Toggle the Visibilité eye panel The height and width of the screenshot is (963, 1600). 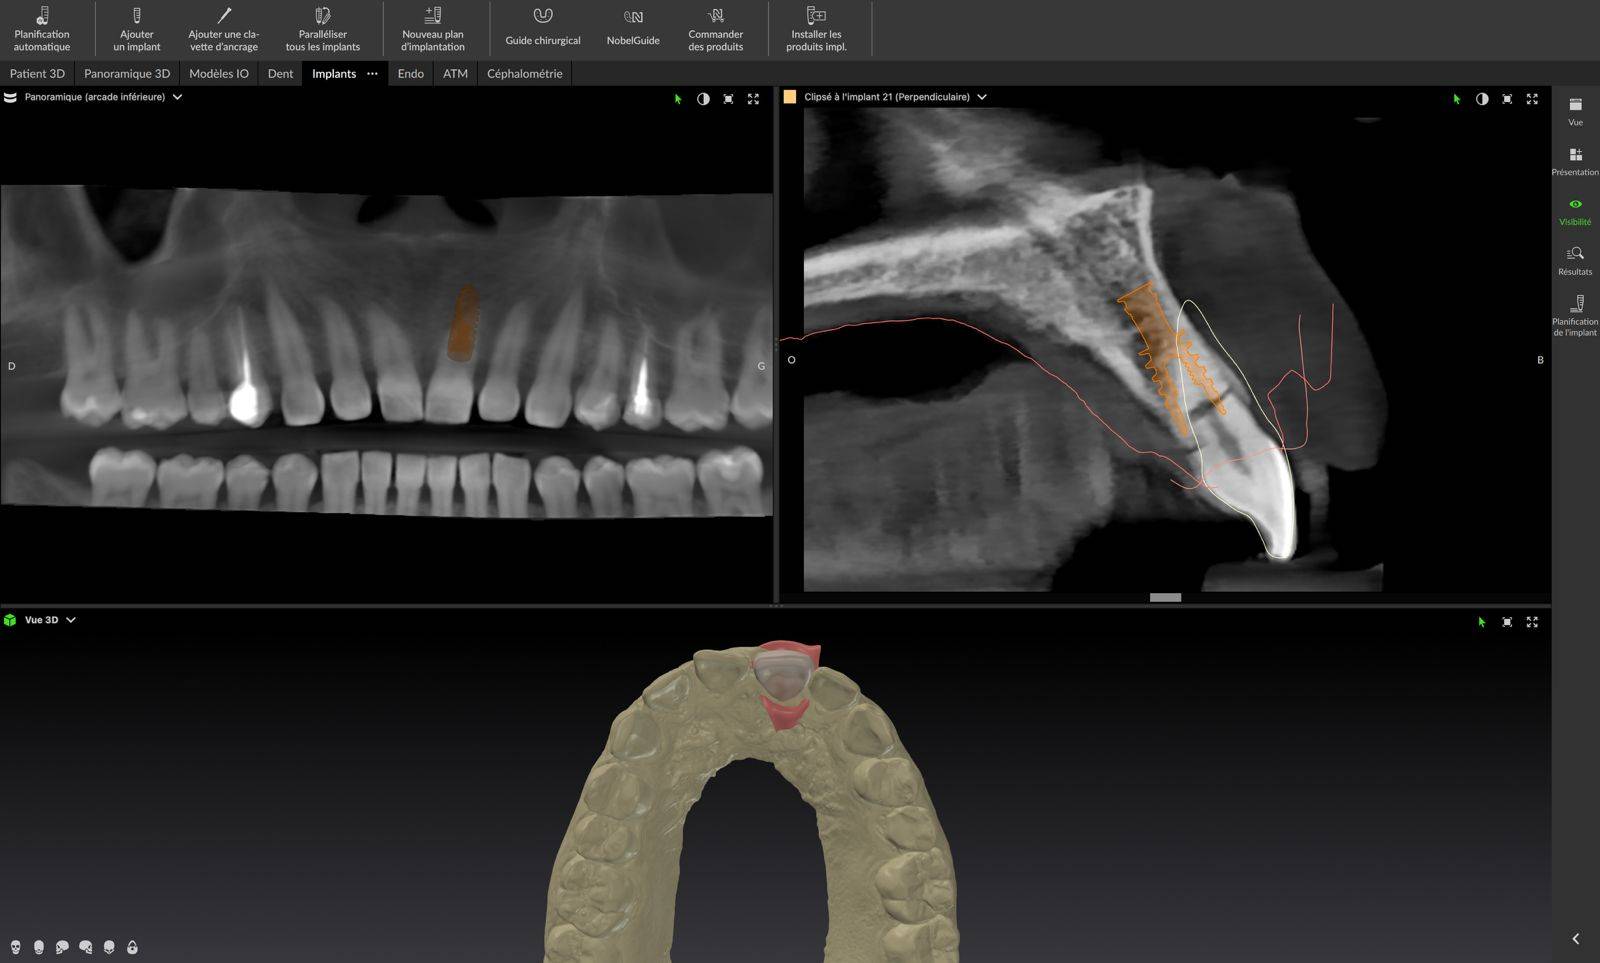(x=1575, y=210)
